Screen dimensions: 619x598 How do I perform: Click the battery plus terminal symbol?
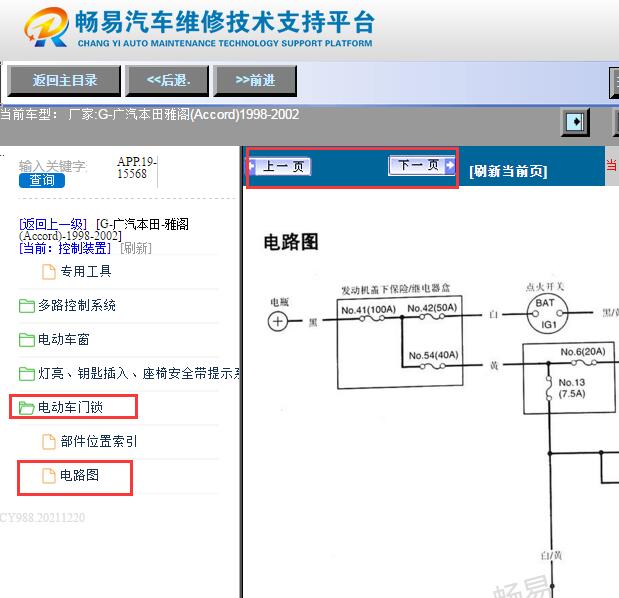[278, 321]
